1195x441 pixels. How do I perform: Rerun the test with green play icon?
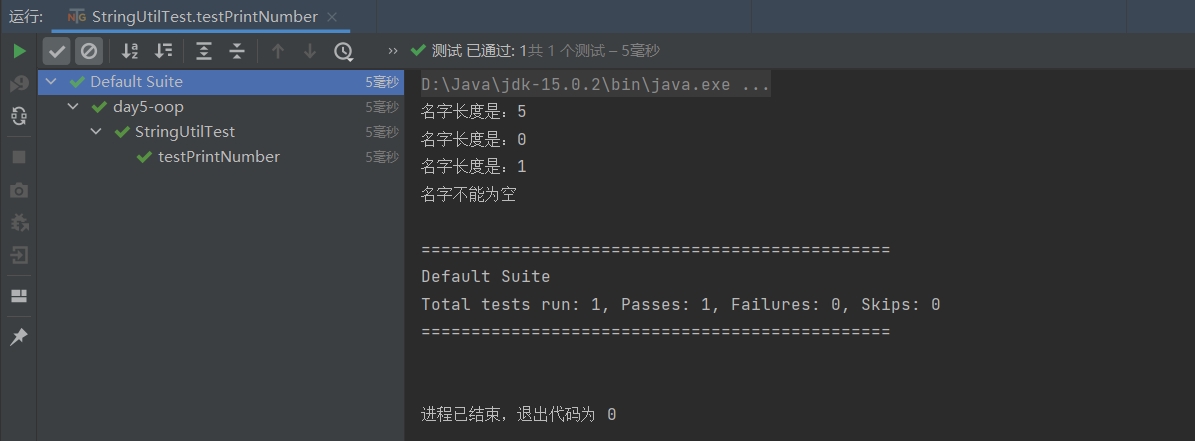(19, 51)
